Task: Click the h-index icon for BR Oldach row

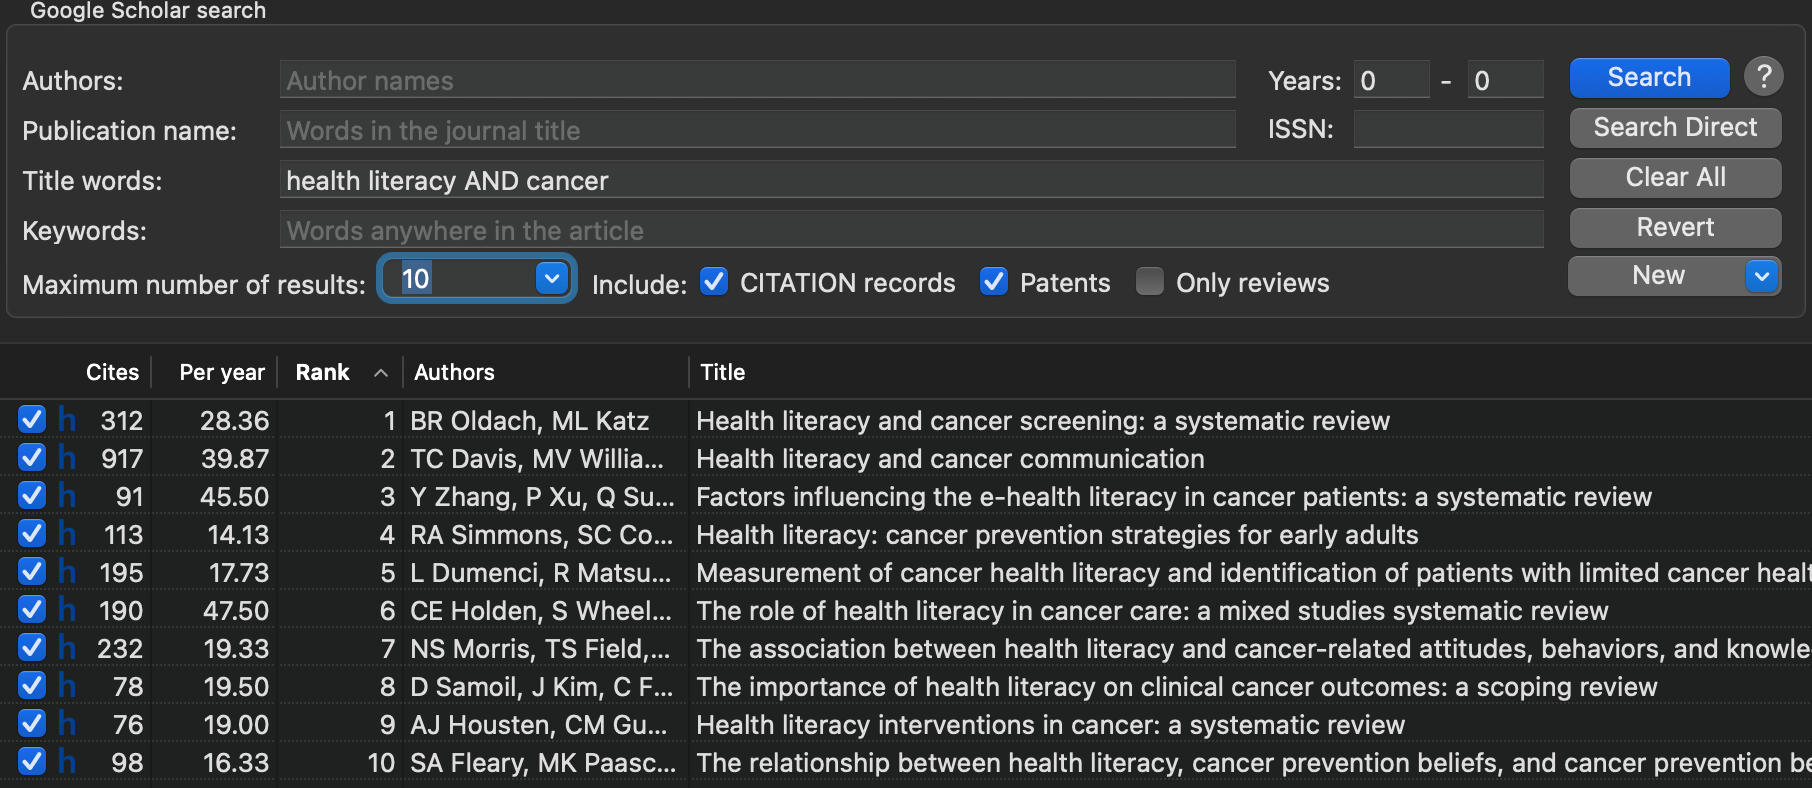Action: coord(67,420)
